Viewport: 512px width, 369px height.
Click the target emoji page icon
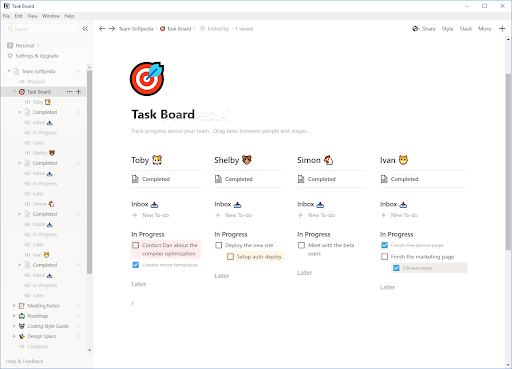pos(147,79)
